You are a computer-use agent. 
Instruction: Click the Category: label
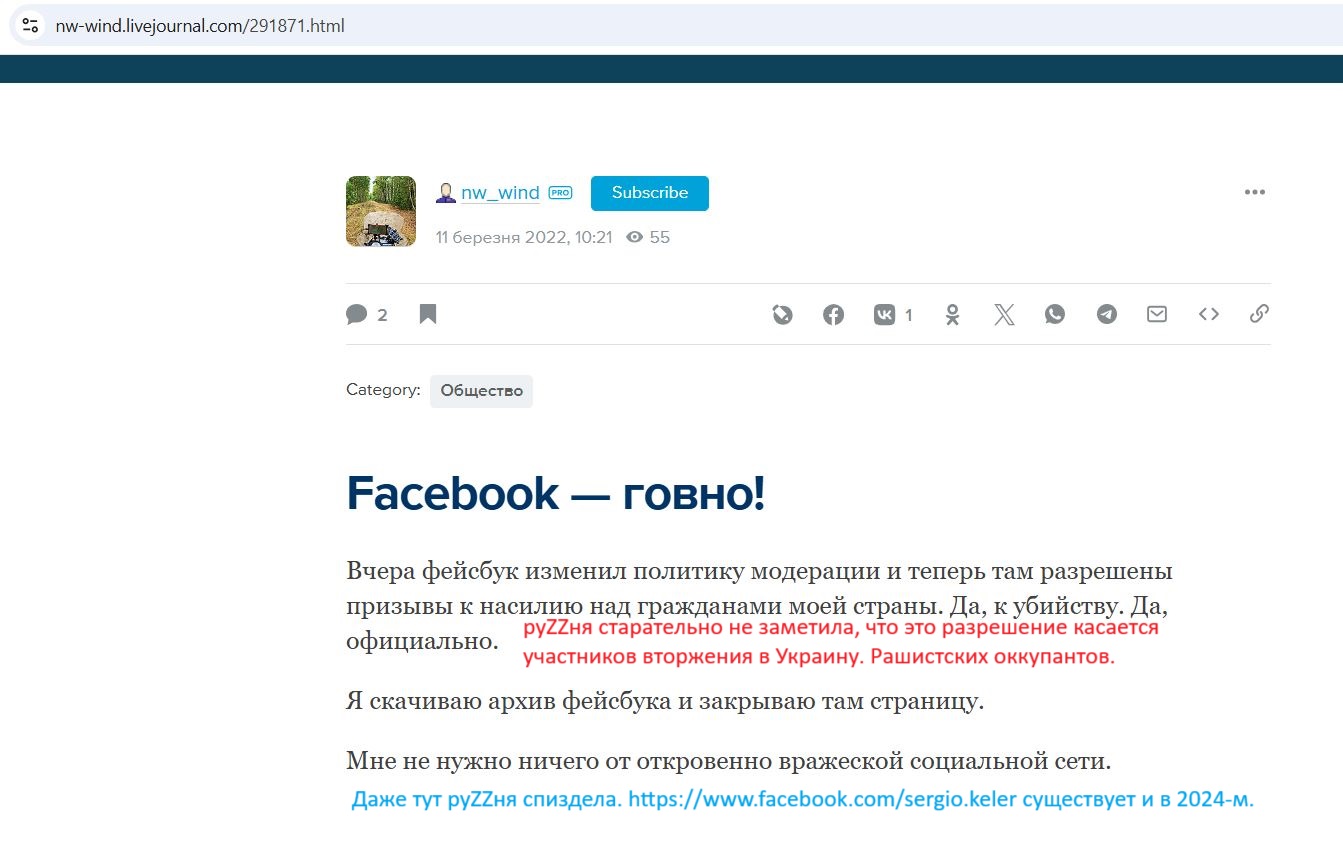click(x=383, y=390)
